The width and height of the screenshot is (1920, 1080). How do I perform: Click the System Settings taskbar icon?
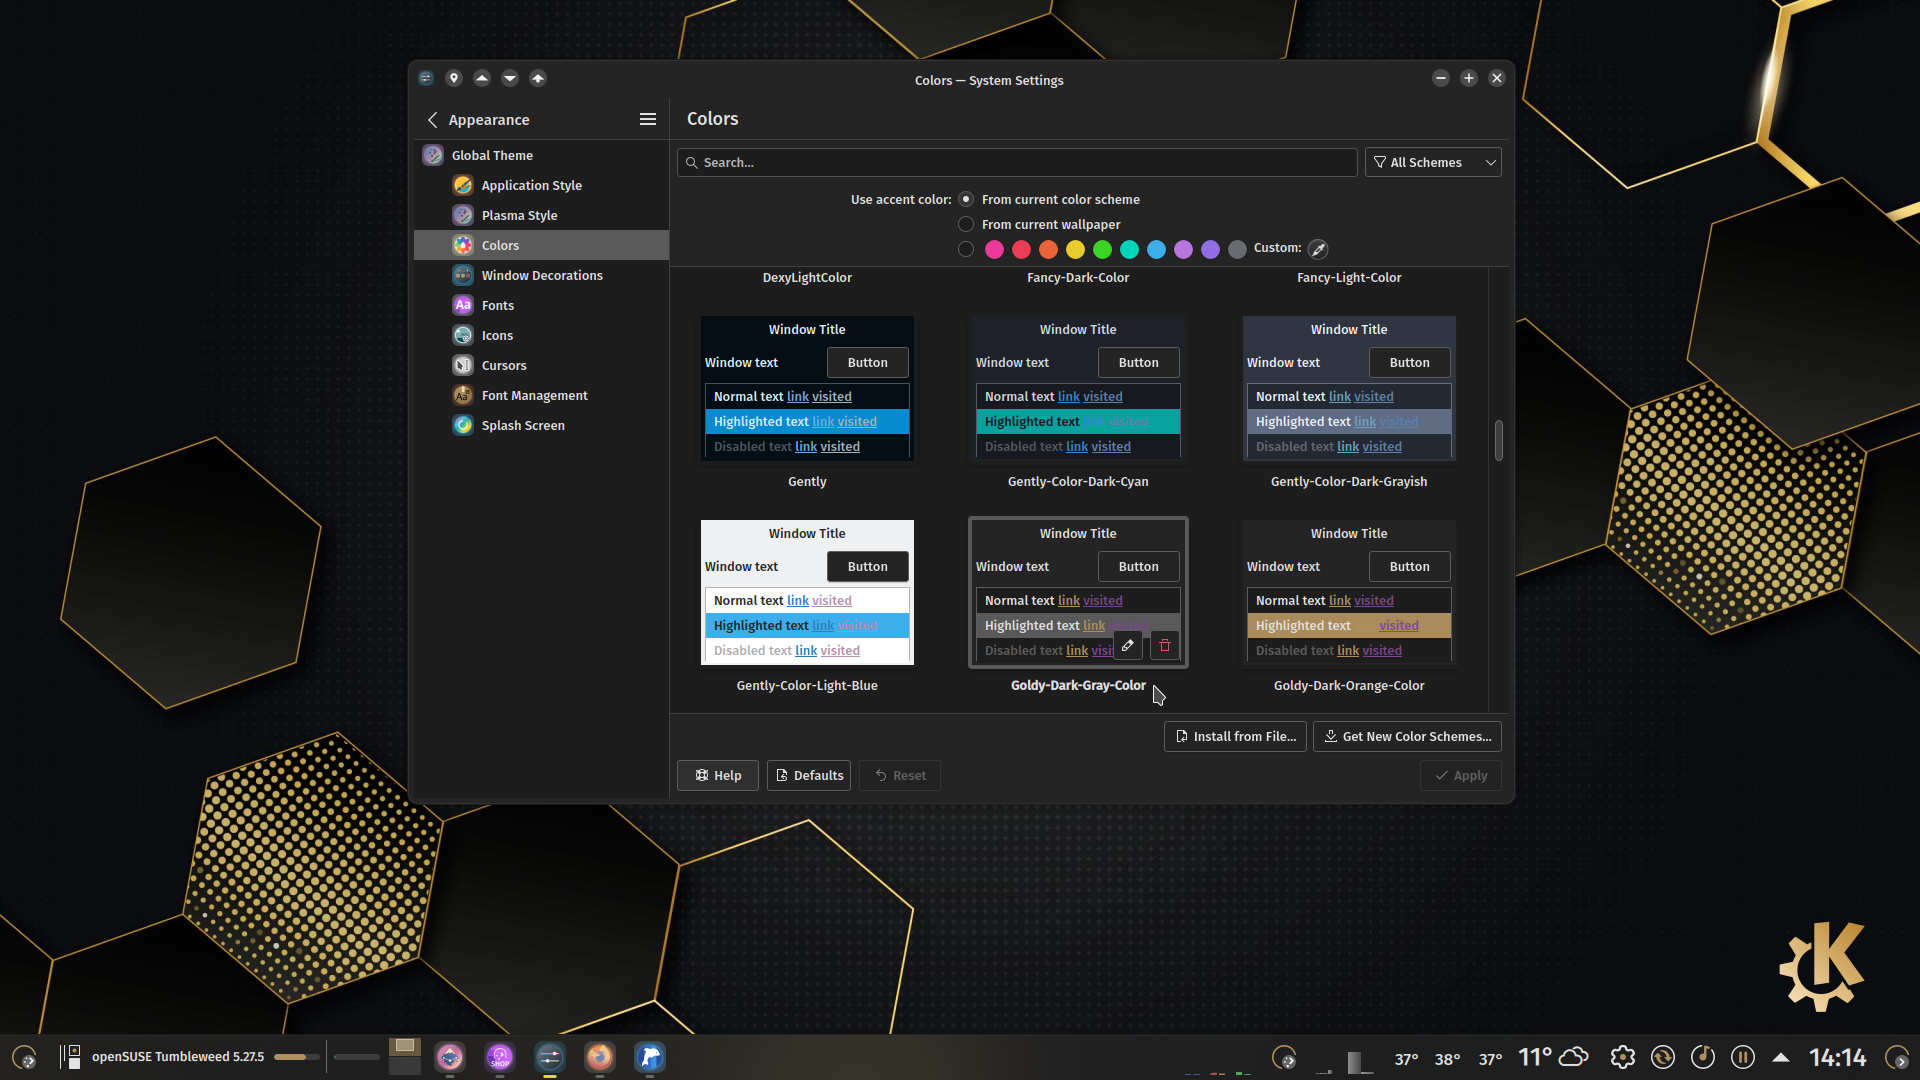[550, 1057]
